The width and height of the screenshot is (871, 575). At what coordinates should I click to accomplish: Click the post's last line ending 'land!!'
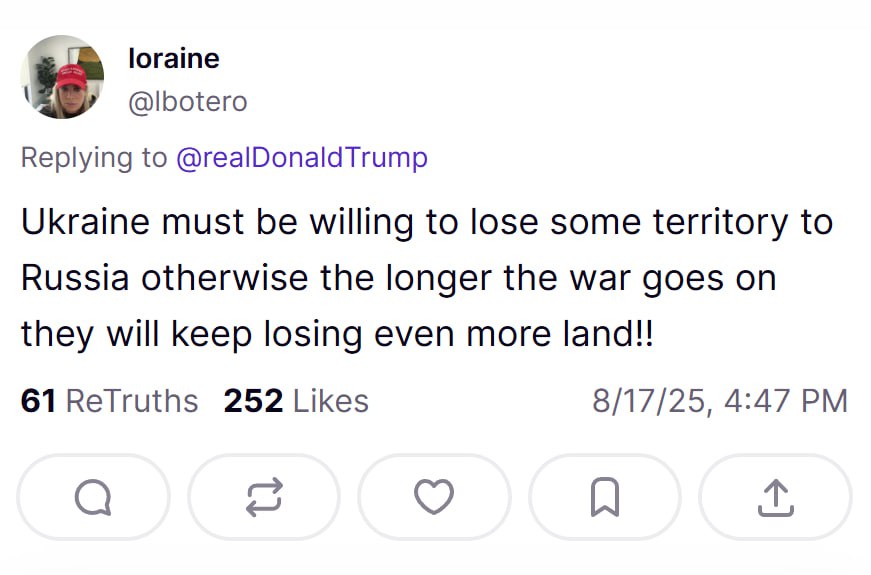(336, 334)
